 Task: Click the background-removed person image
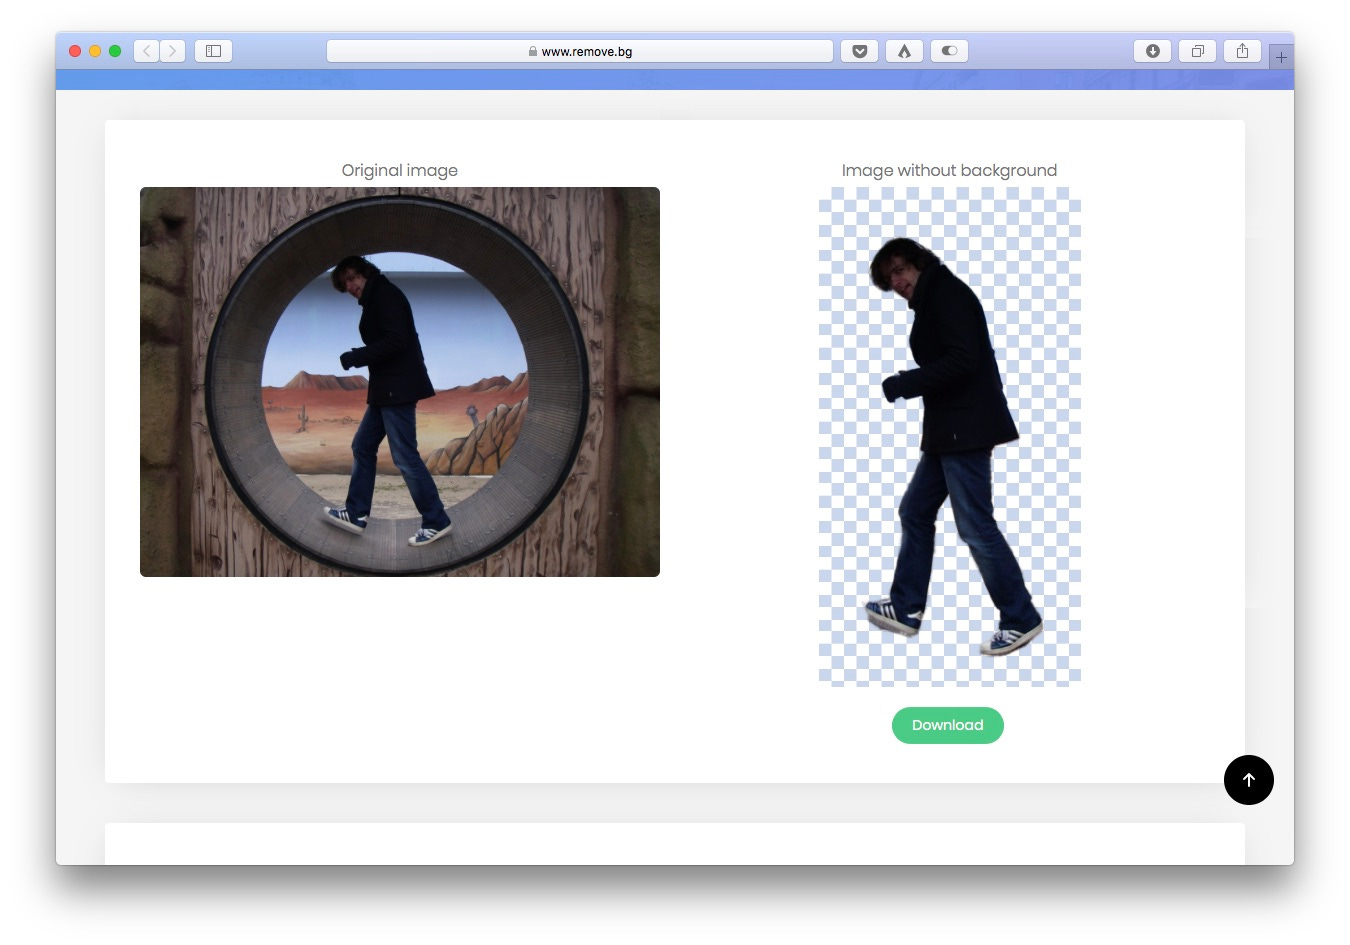[x=950, y=436]
